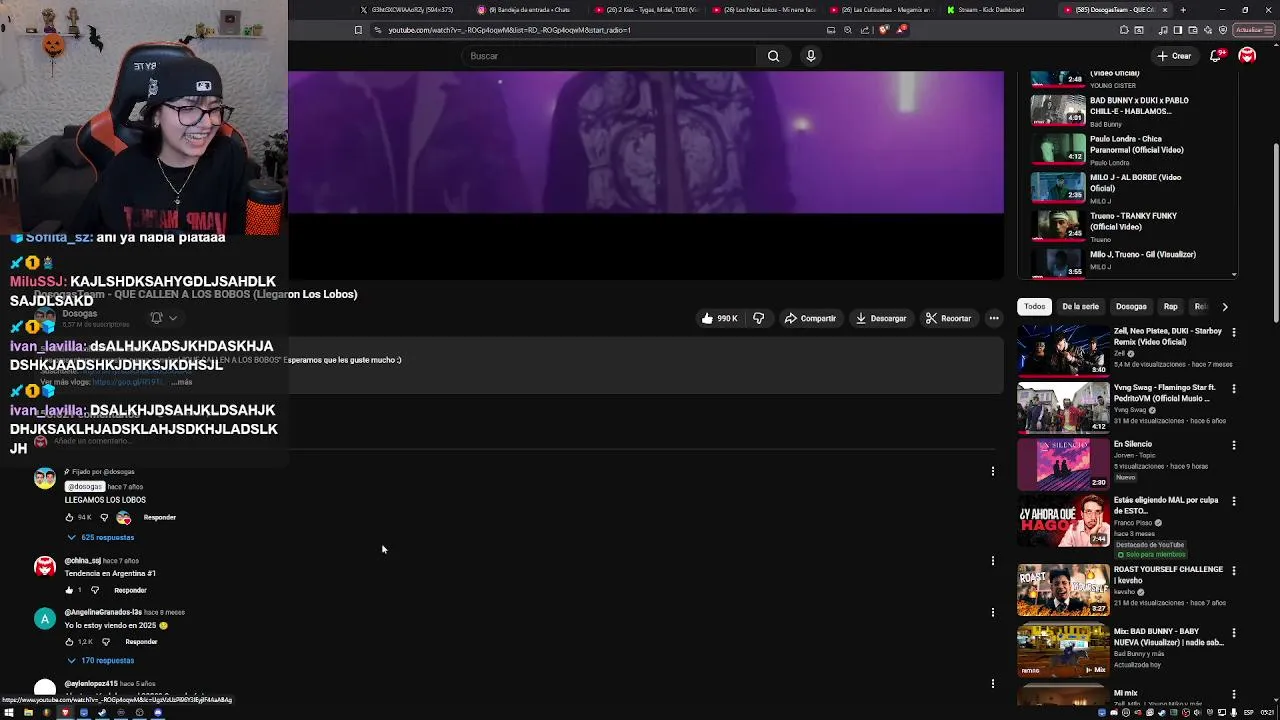Open options for AngelinaGranados comment

[993, 612]
